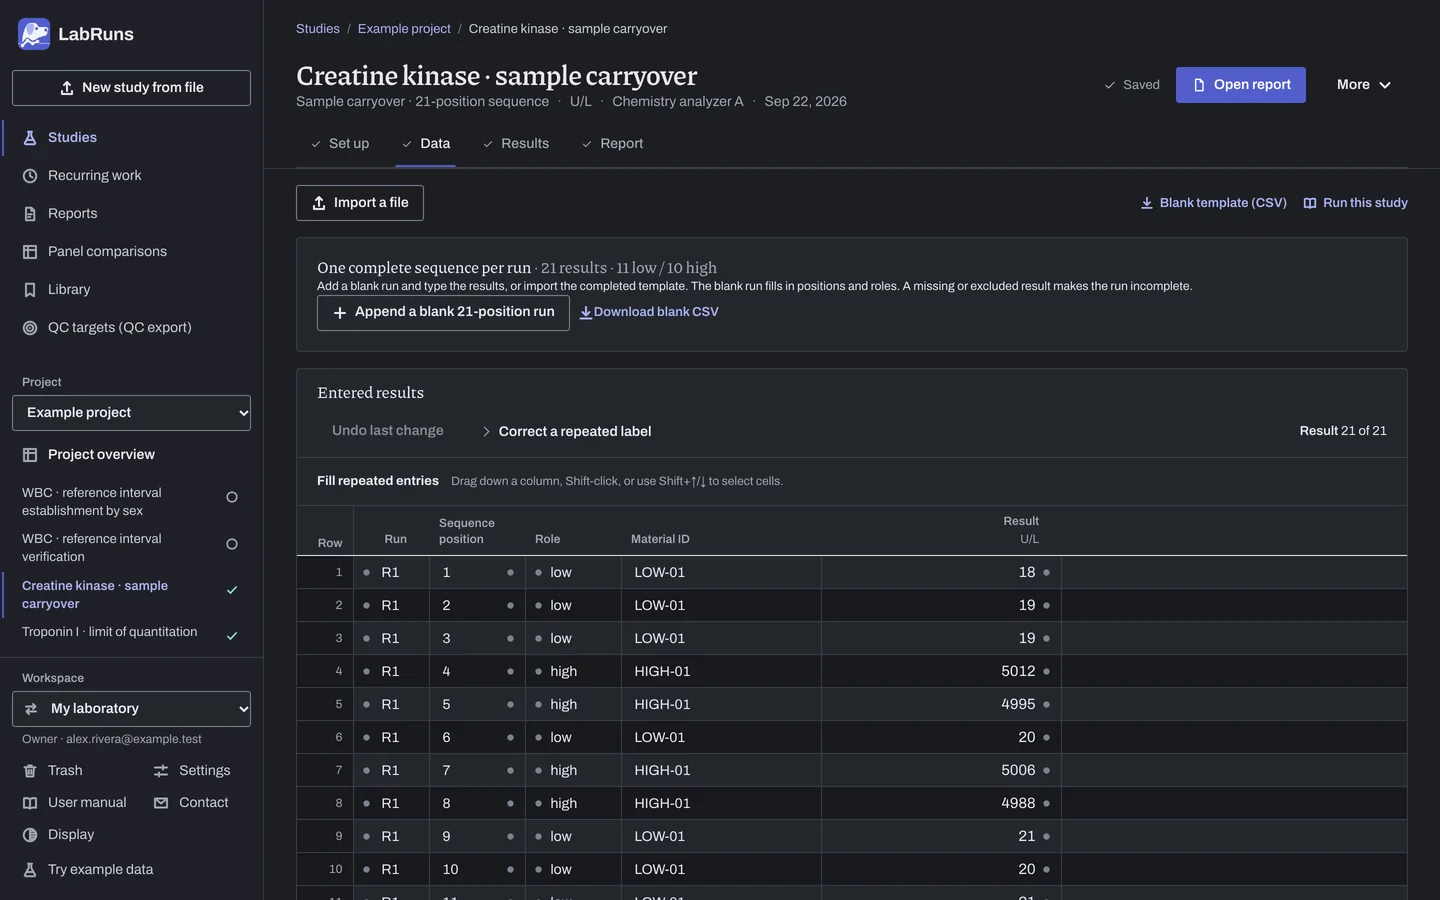Open the Library

click(131, 290)
